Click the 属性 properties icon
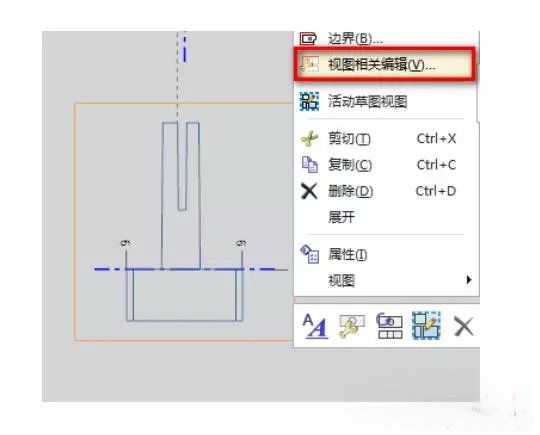540x435 pixels. (x=309, y=254)
